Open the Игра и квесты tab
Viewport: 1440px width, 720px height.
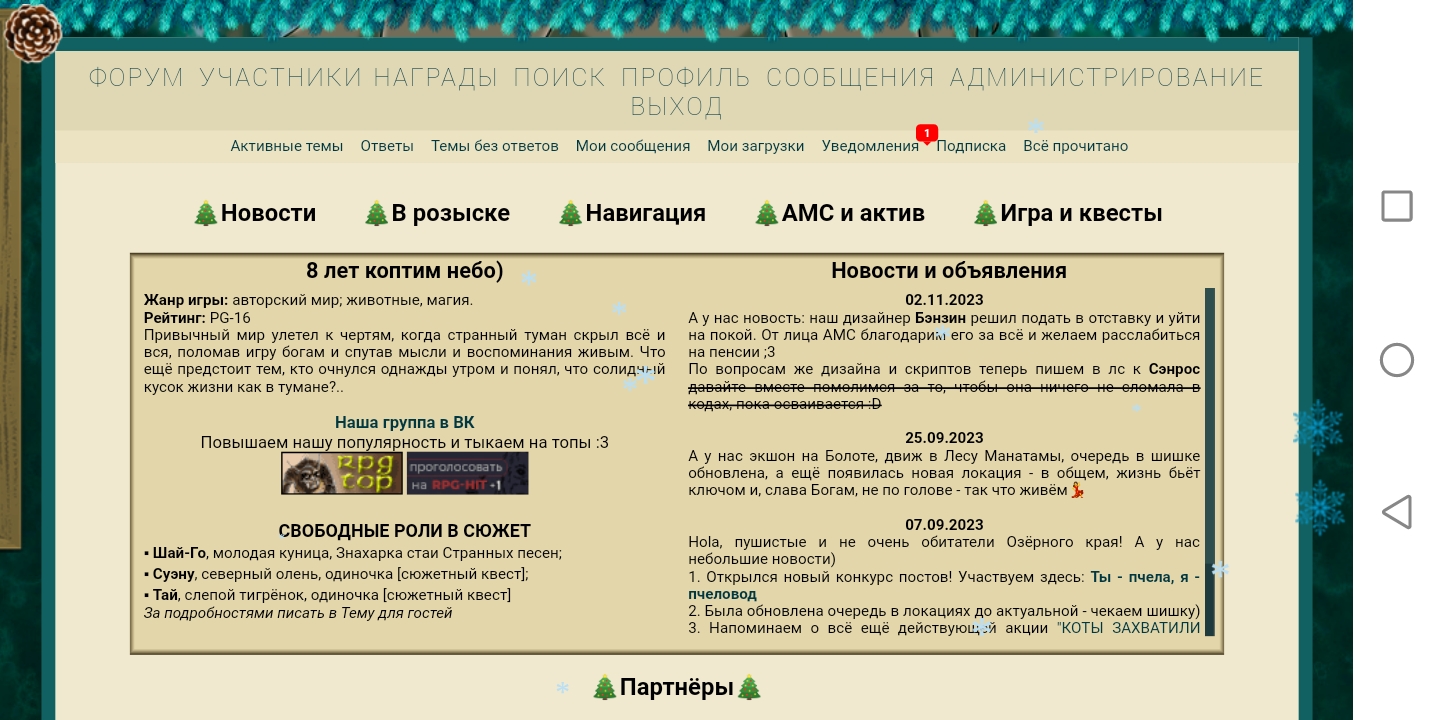pyautogui.click(x=1068, y=213)
